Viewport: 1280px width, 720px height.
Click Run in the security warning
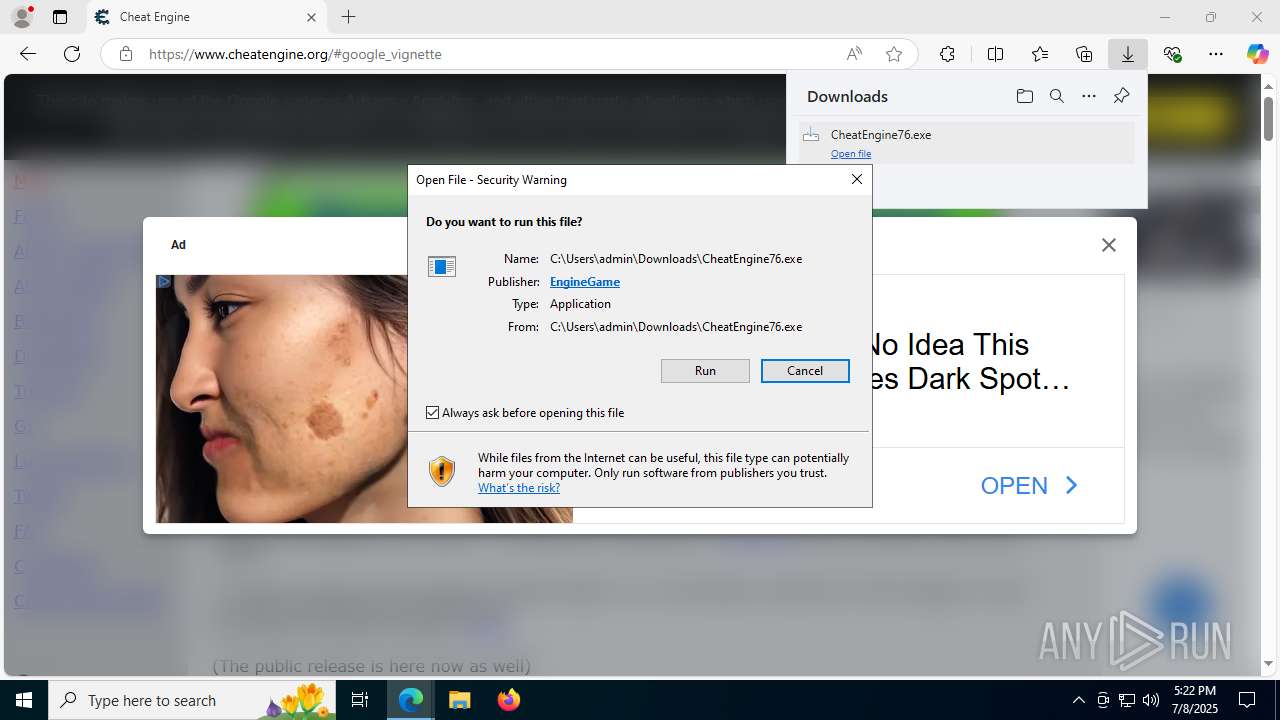point(705,371)
